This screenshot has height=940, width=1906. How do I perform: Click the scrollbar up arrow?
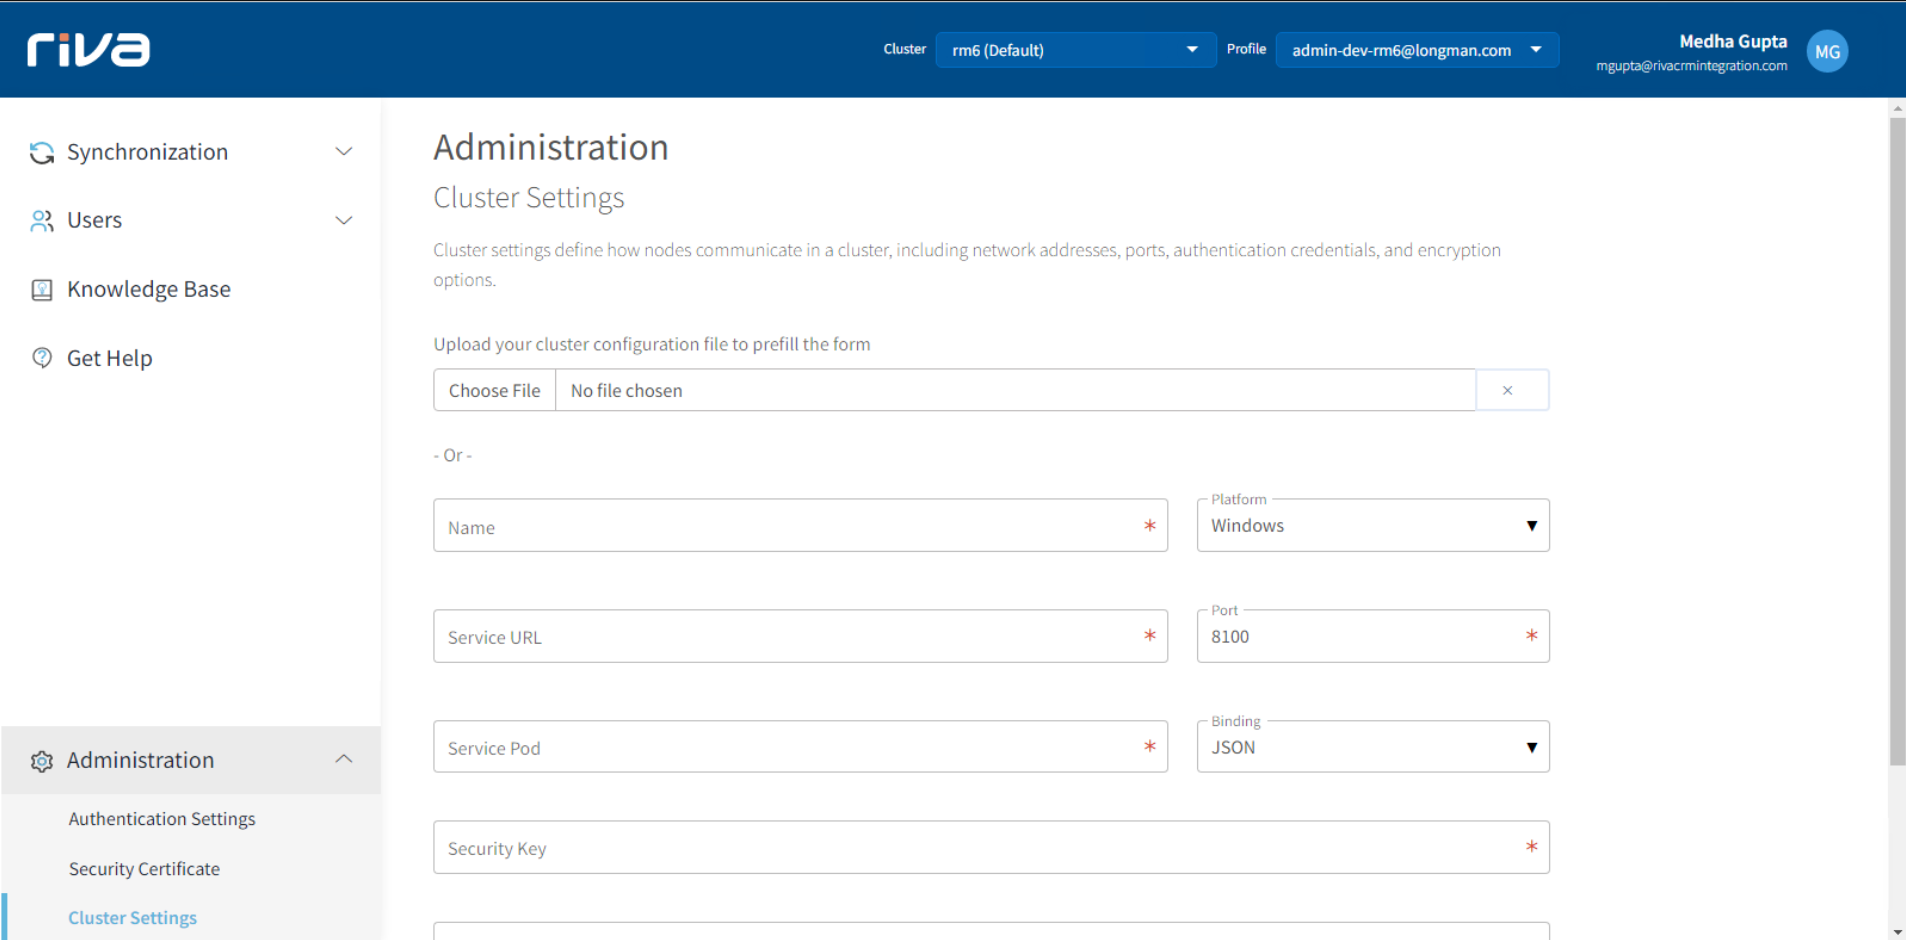coord(1897,106)
